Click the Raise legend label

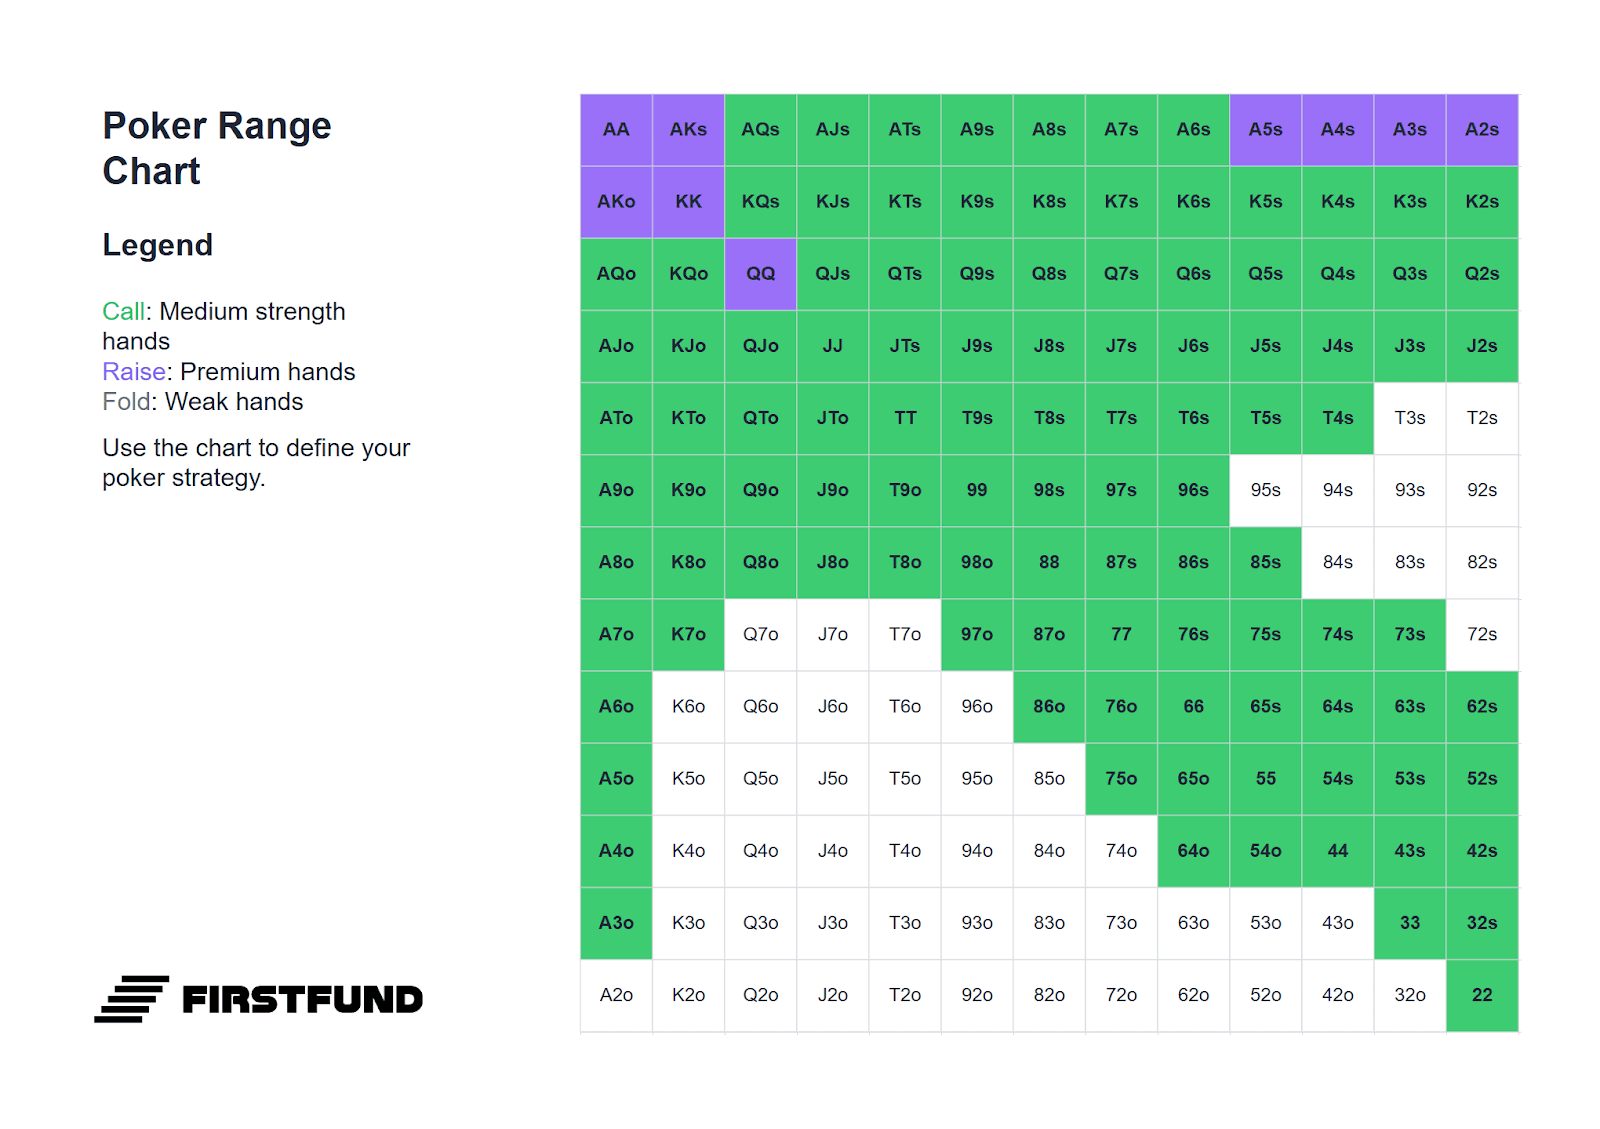(134, 372)
